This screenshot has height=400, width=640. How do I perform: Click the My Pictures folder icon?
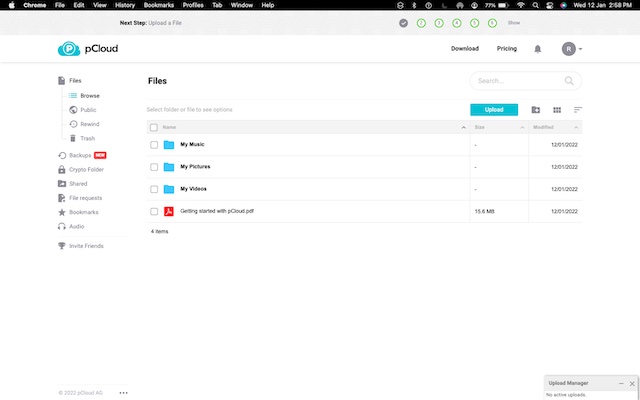click(169, 167)
